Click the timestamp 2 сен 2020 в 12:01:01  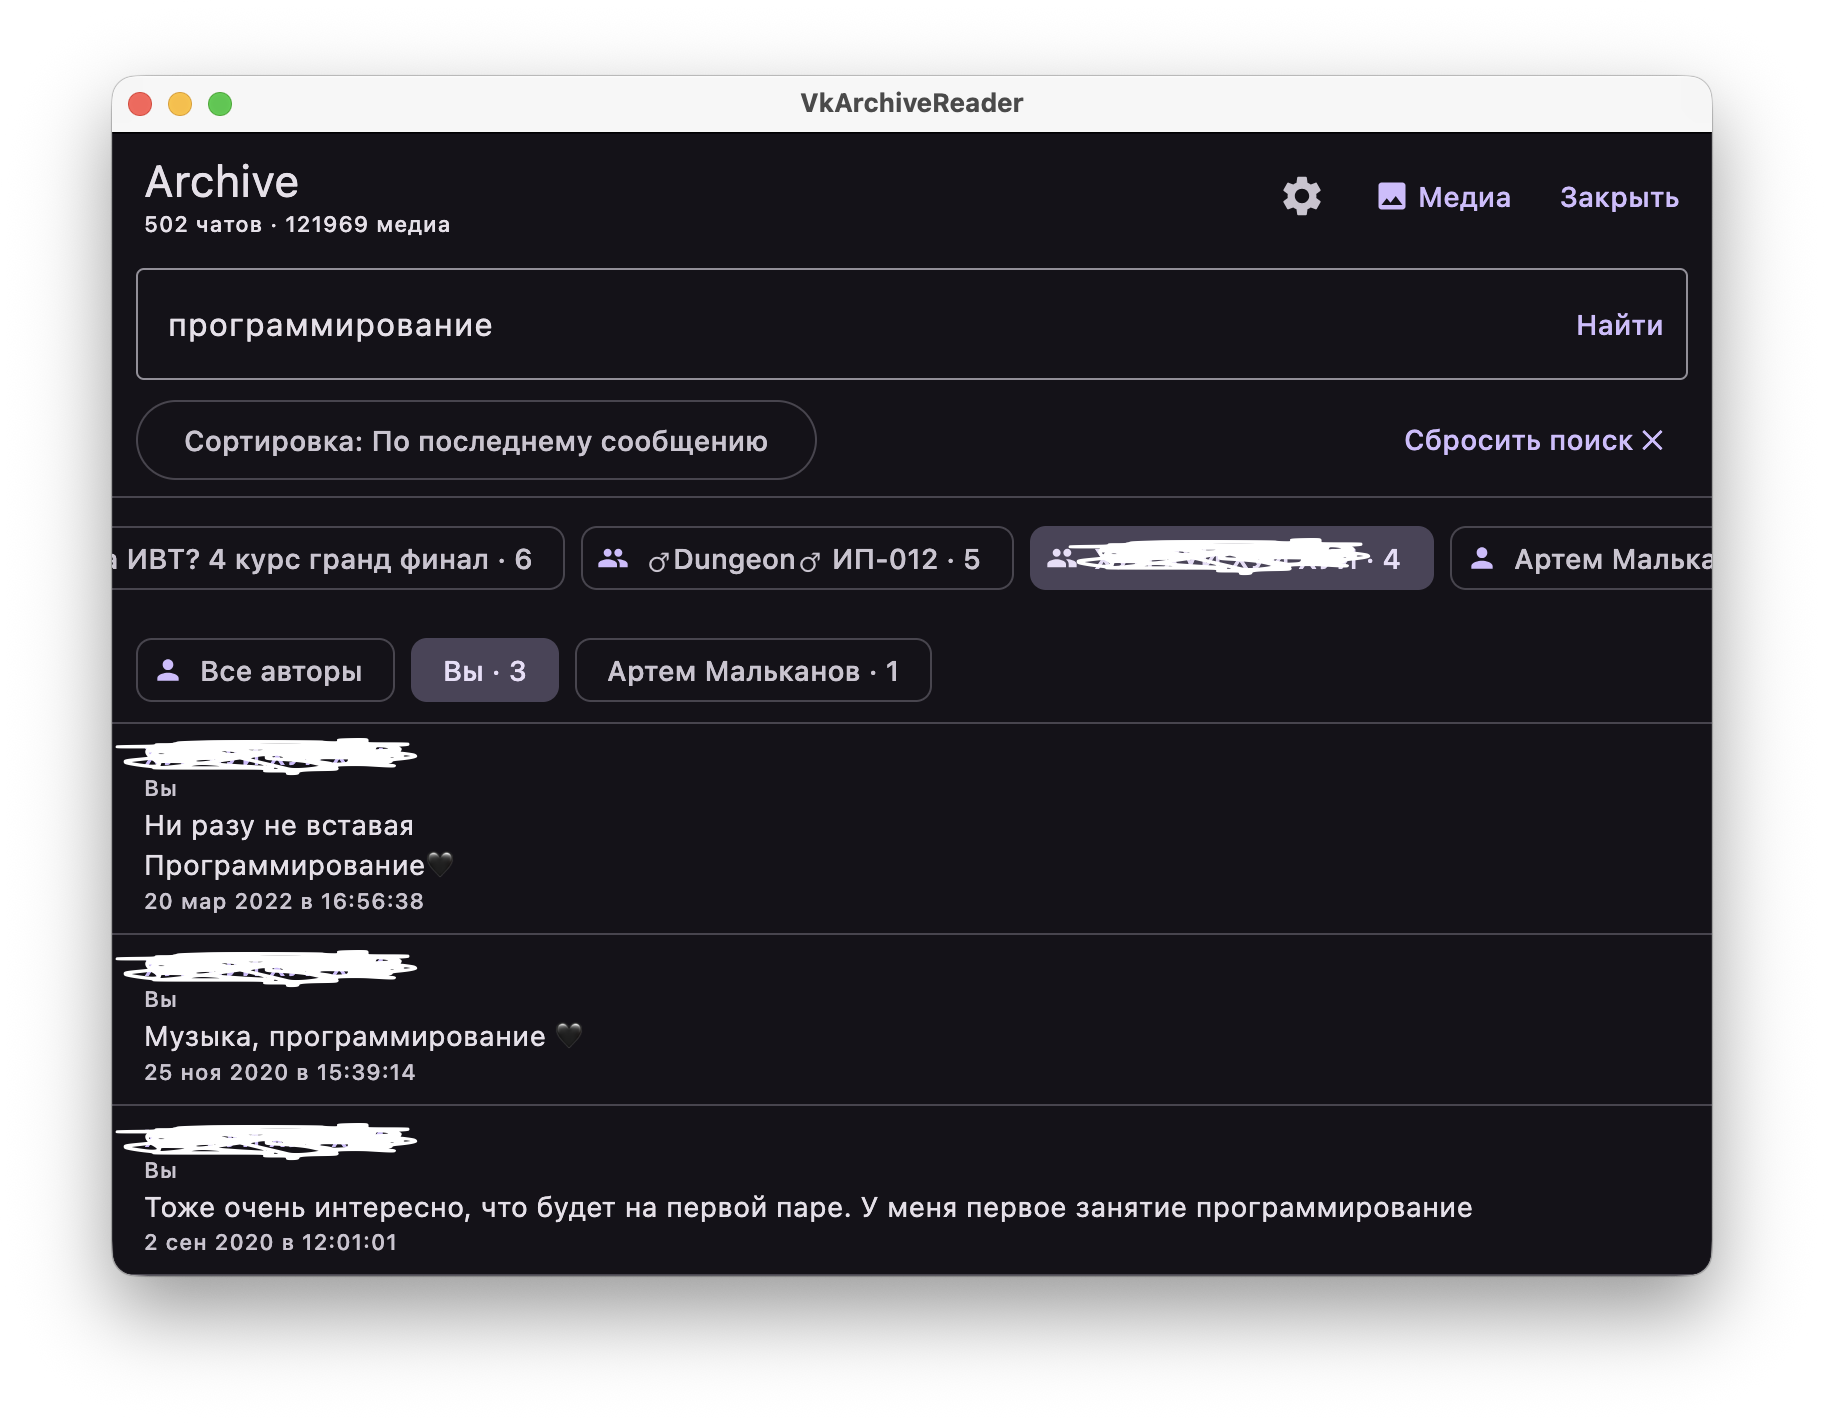(x=271, y=1242)
